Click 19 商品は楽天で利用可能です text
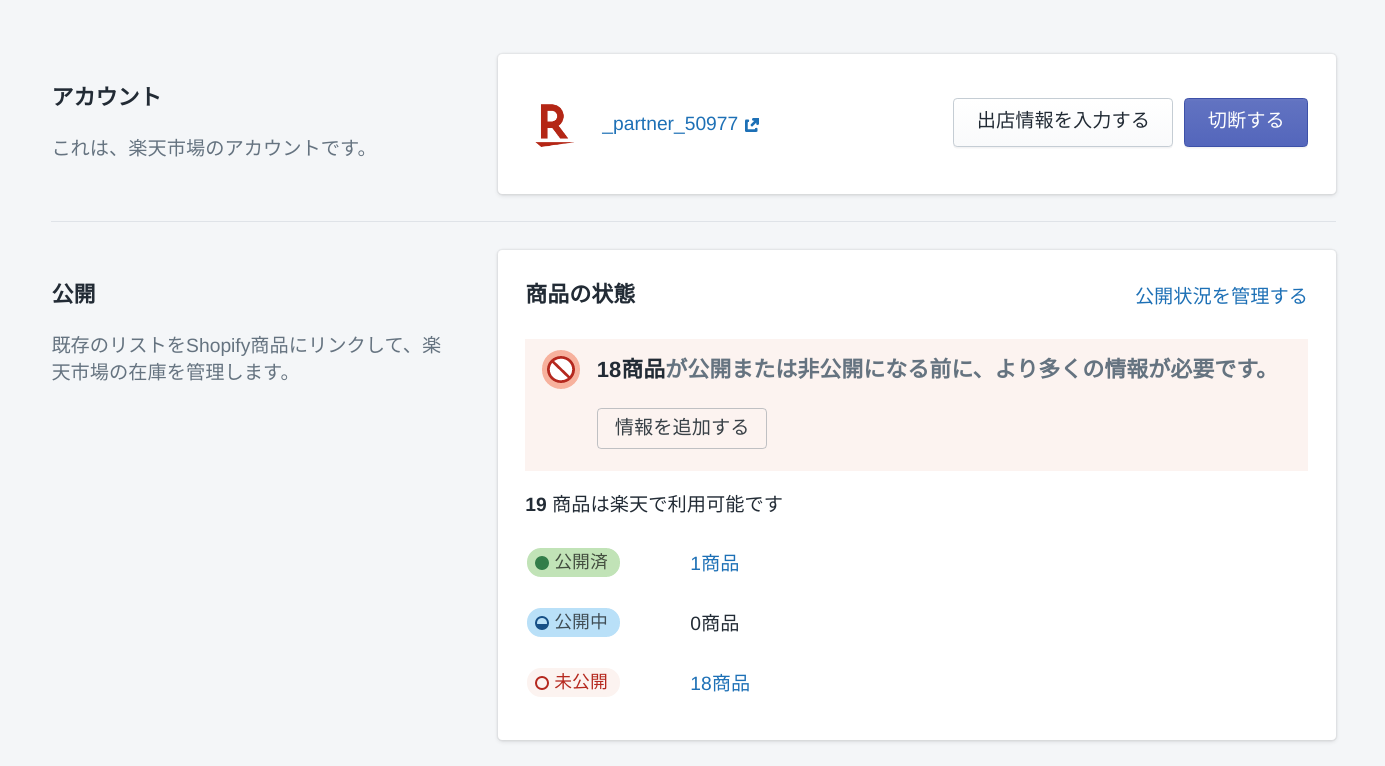 [654, 504]
